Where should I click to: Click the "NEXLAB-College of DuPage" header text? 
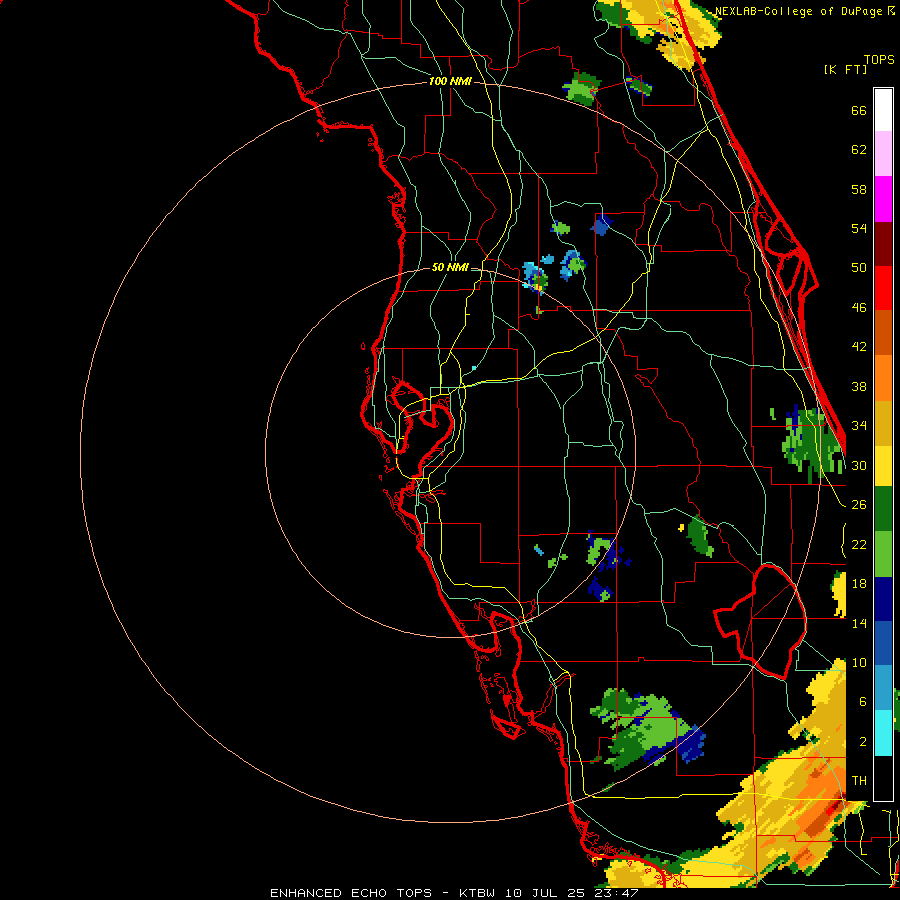tap(798, 11)
